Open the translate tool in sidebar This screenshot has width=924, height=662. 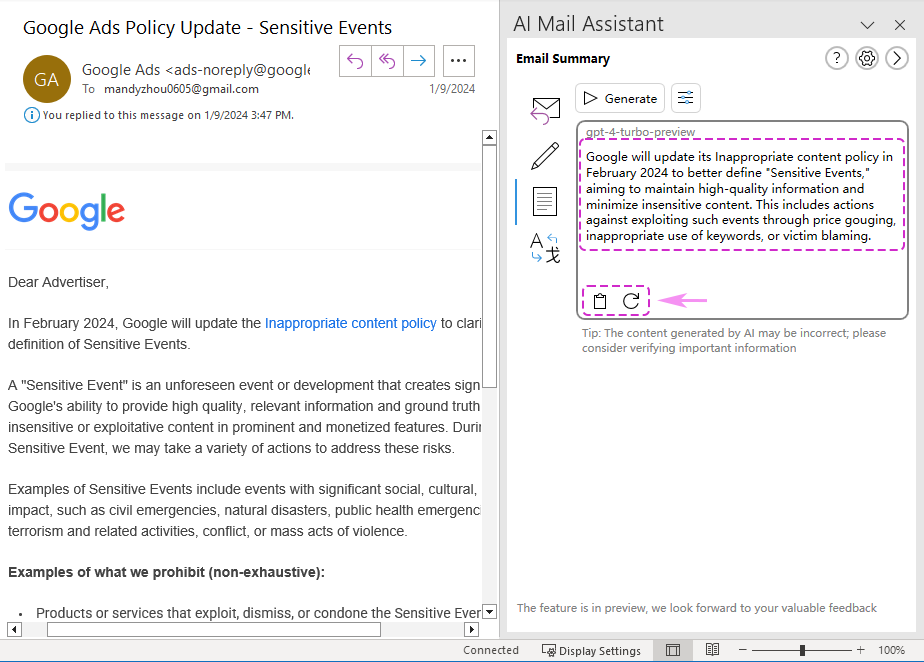click(544, 247)
